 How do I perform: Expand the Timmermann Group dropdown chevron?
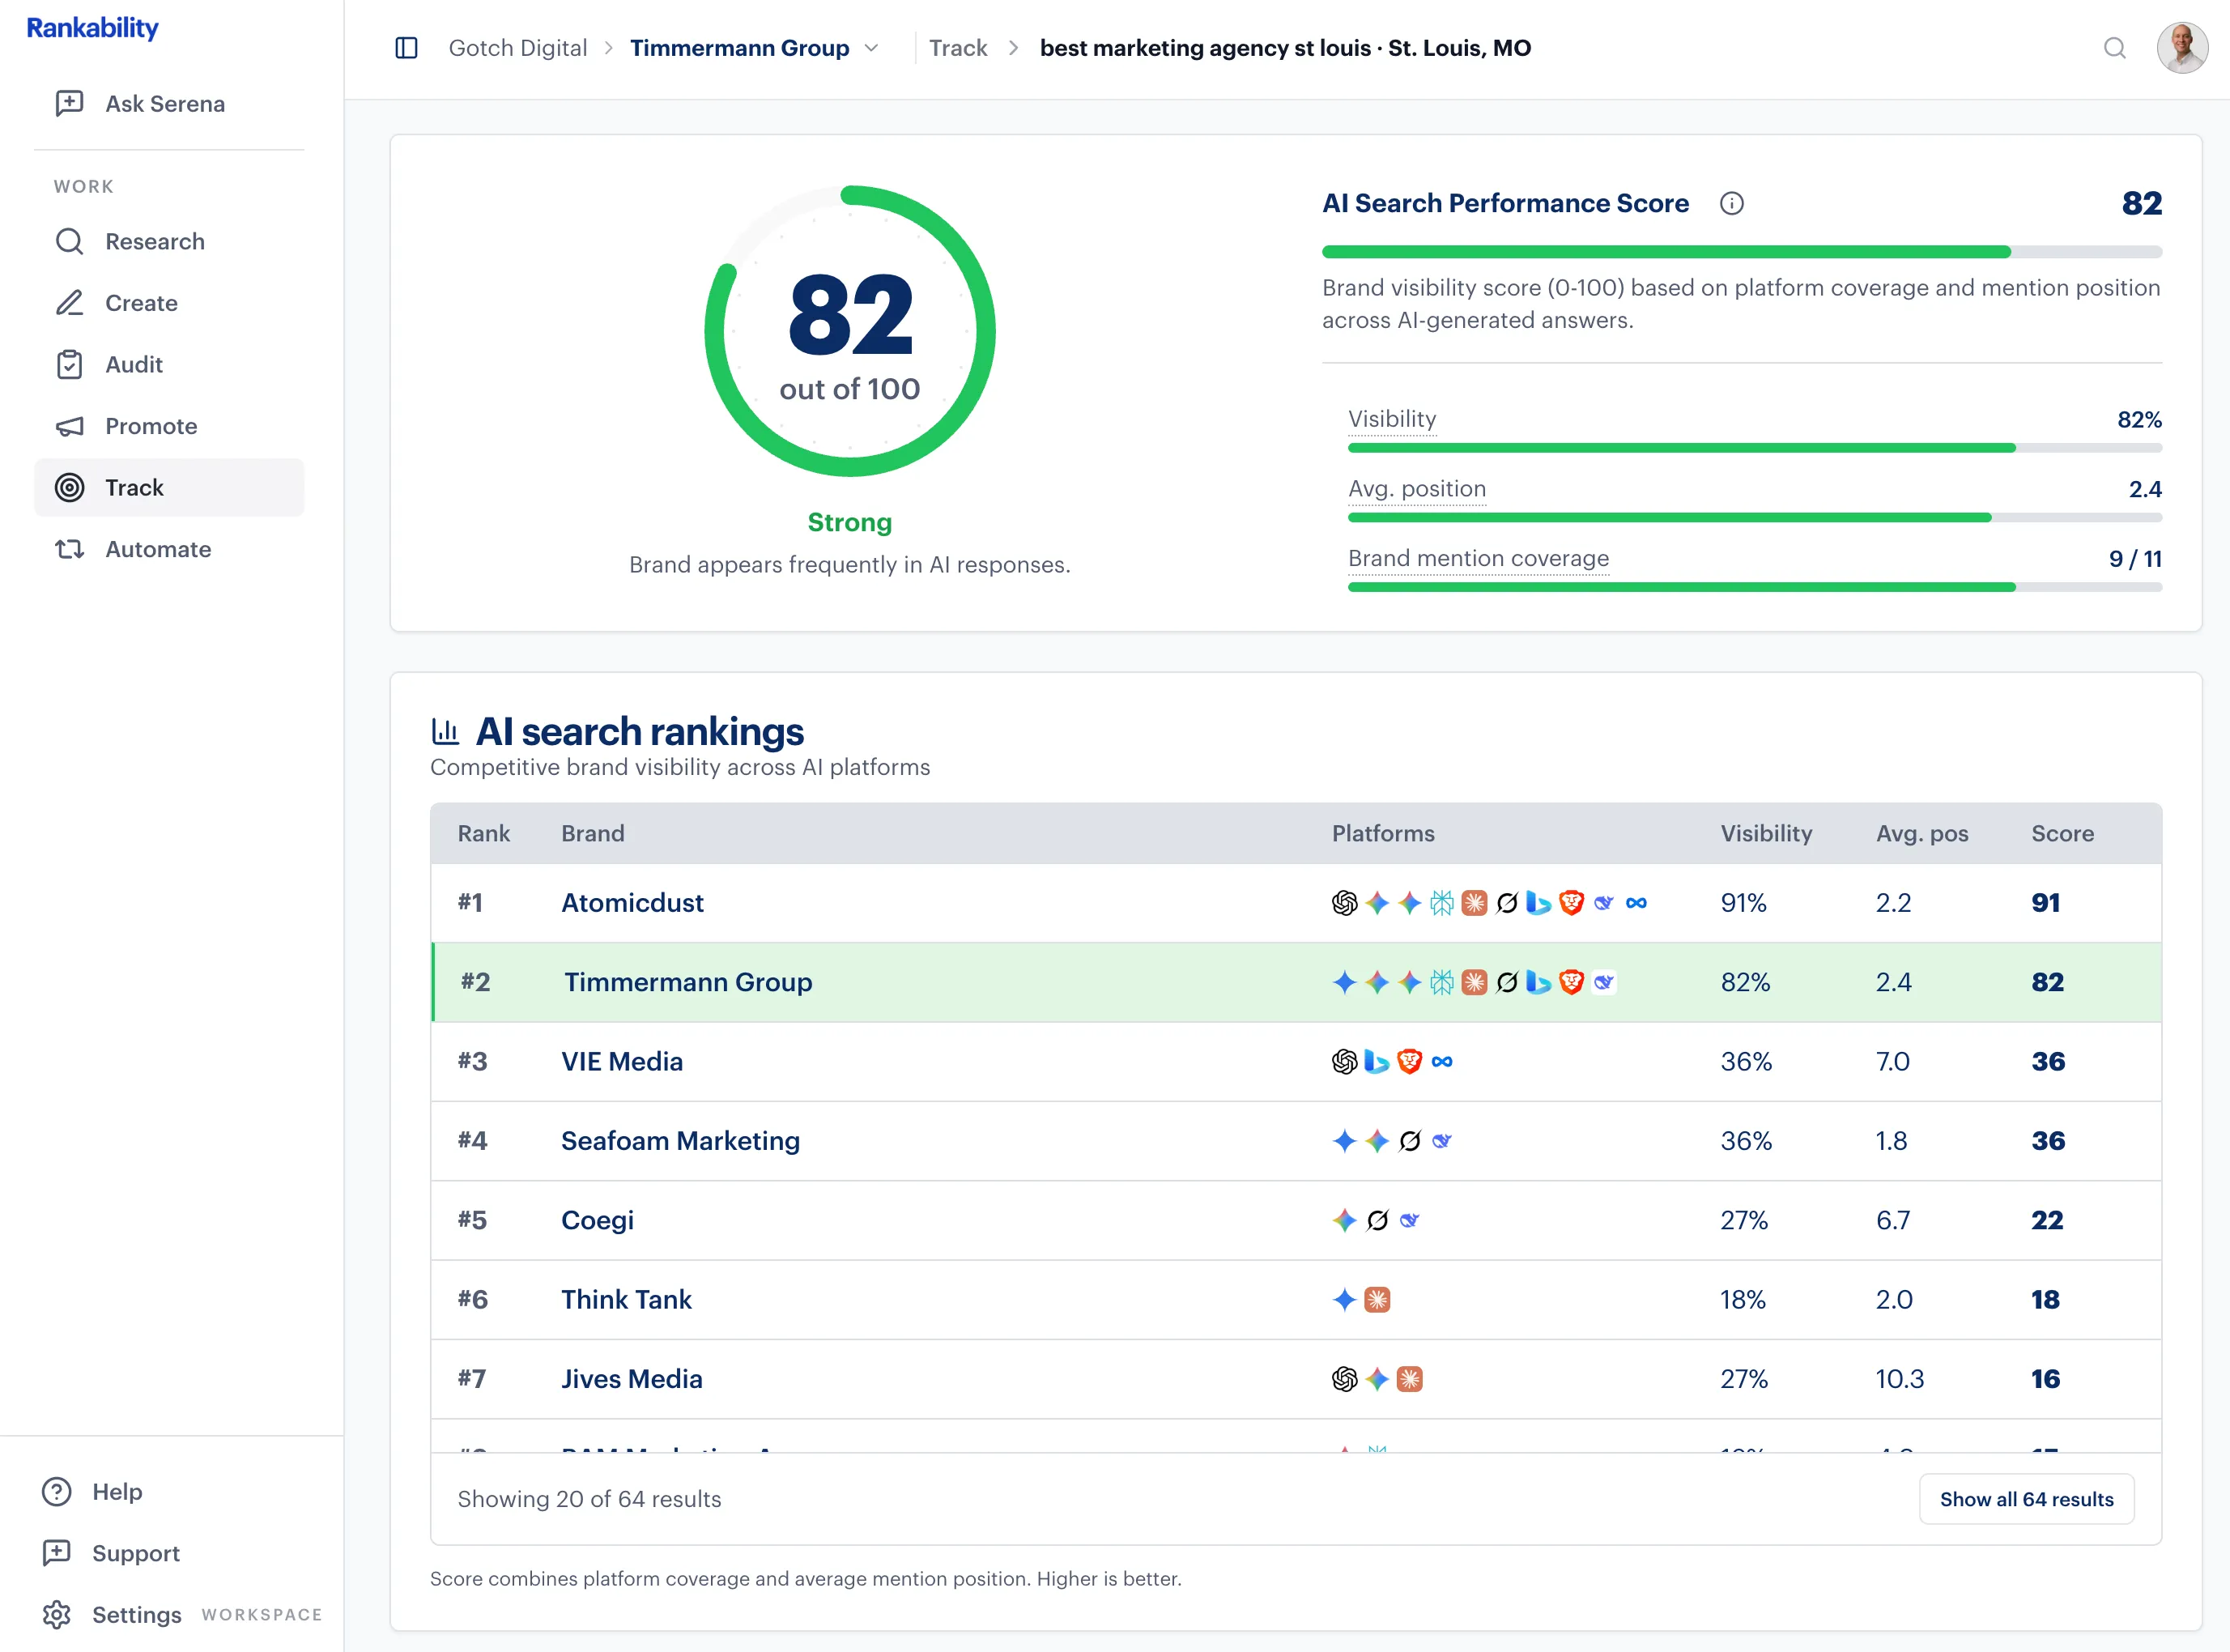coord(871,48)
